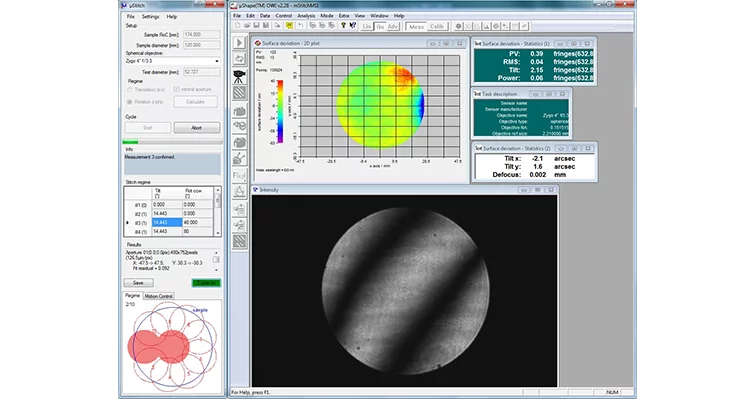Viewport: 755px width, 399px height.
Task: Open the Analysis menu
Action: click(x=306, y=16)
